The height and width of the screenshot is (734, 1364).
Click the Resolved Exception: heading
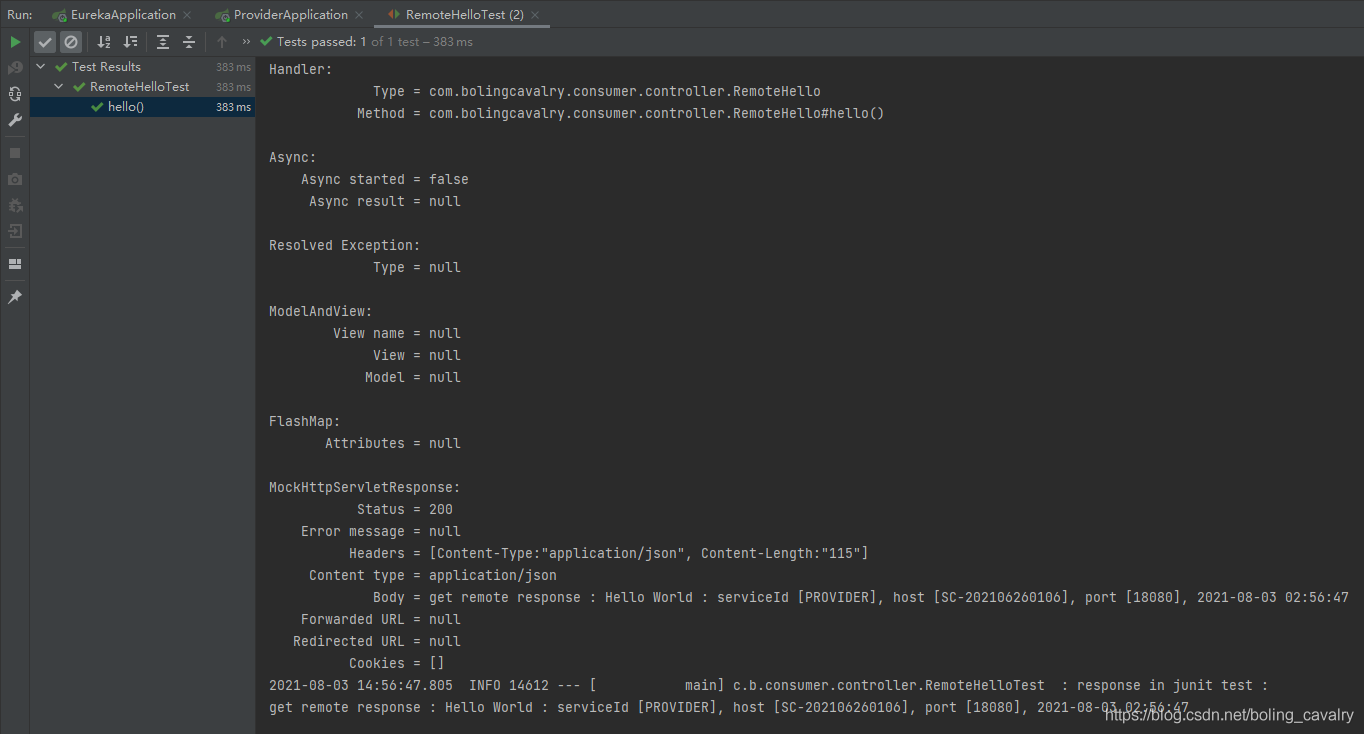coord(345,245)
